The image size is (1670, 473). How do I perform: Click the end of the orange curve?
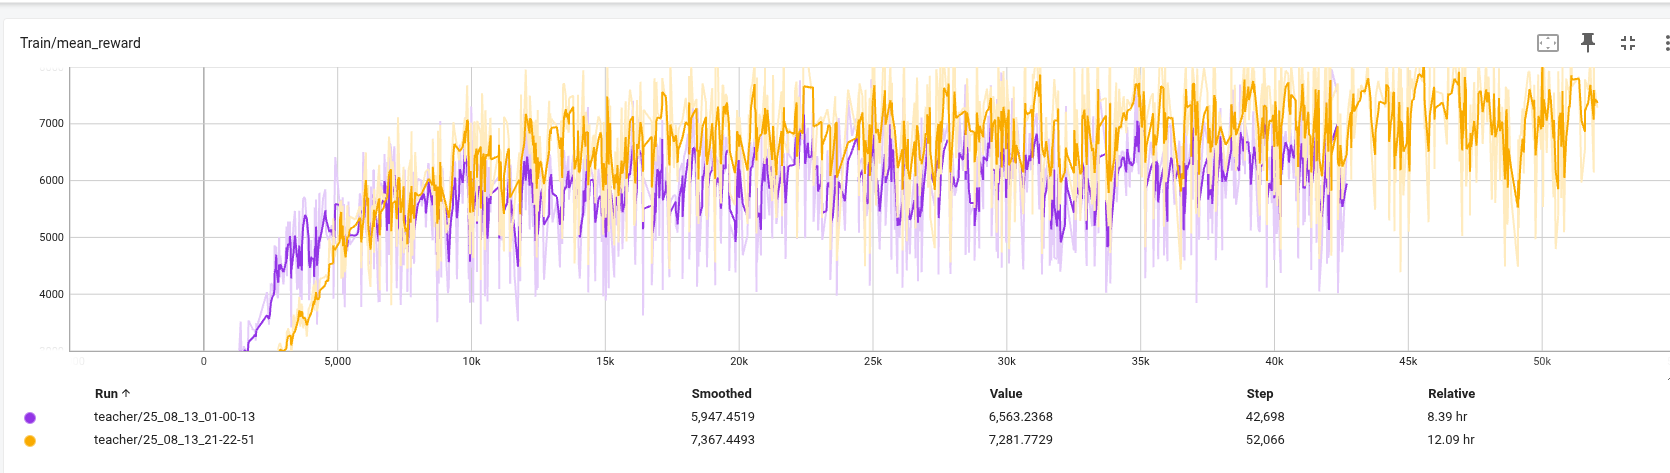tap(1597, 102)
